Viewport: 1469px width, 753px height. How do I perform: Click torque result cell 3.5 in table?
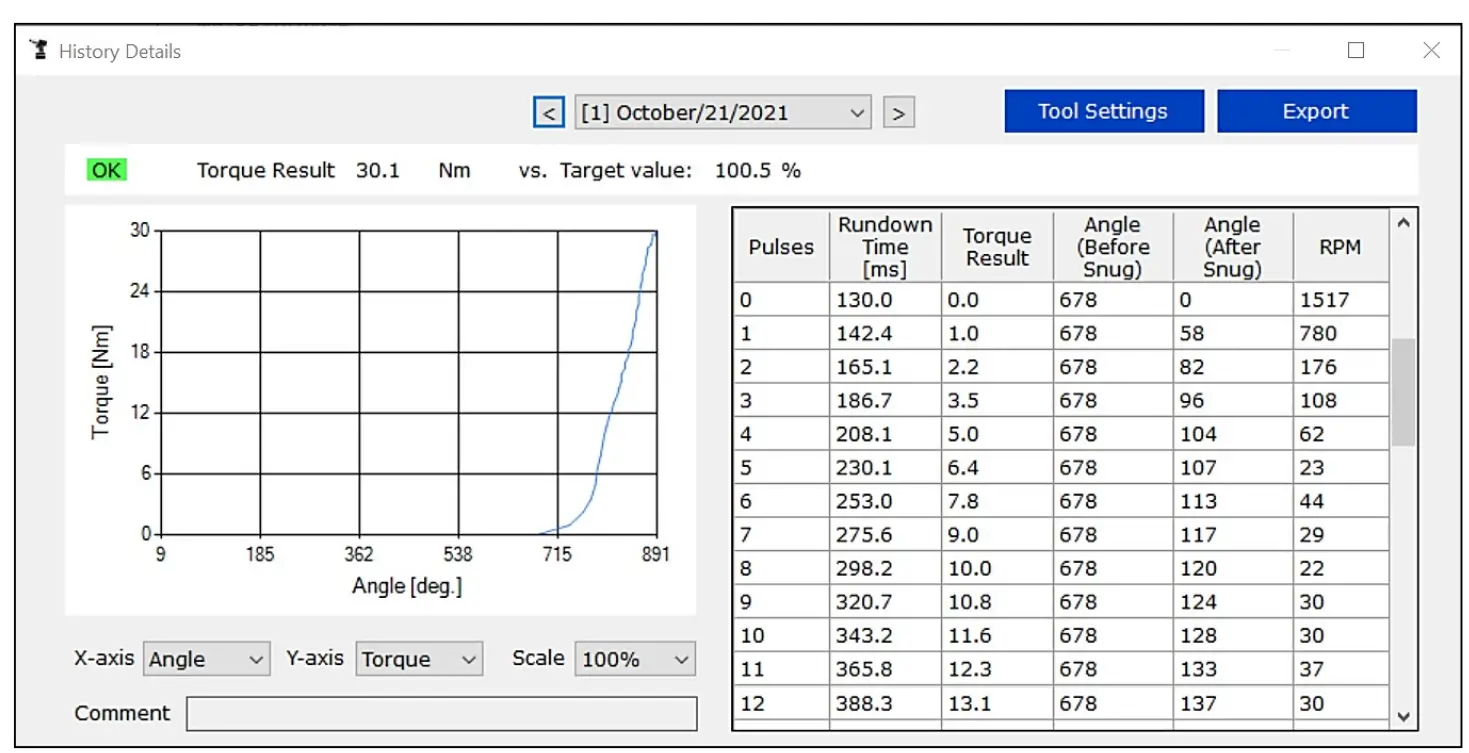point(997,400)
